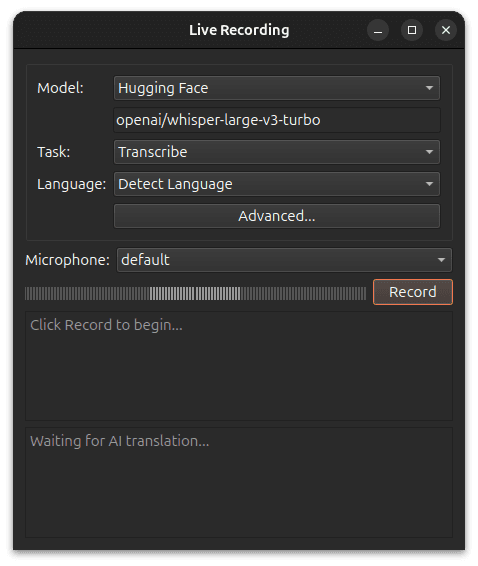Click the 'Task:' label

pyautogui.click(x=53, y=152)
